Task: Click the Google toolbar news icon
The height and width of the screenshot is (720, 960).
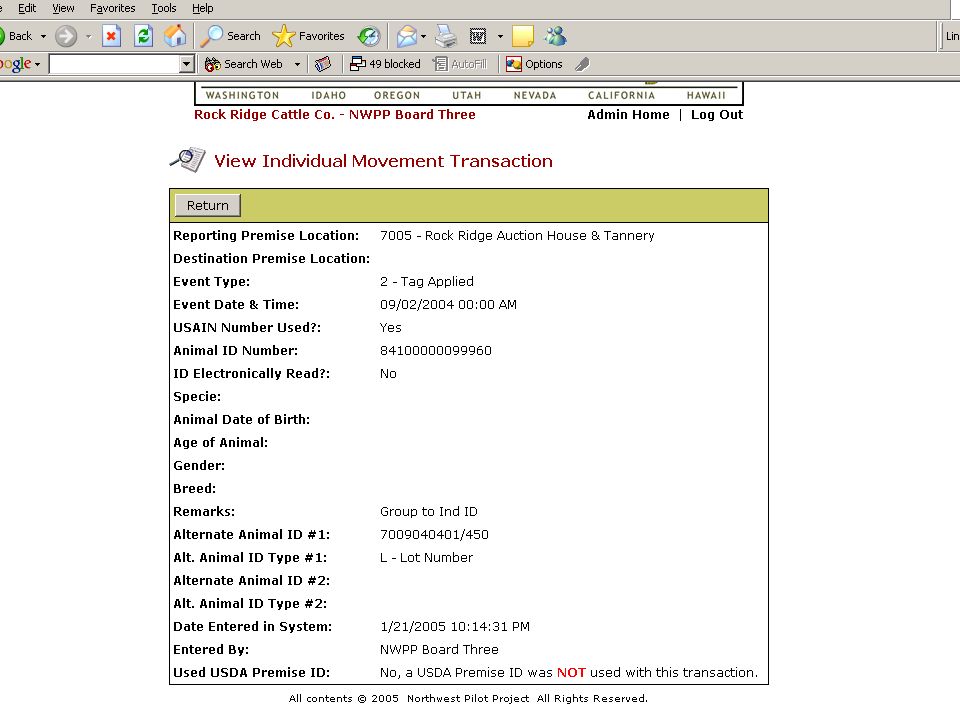Action: click(323, 64)
